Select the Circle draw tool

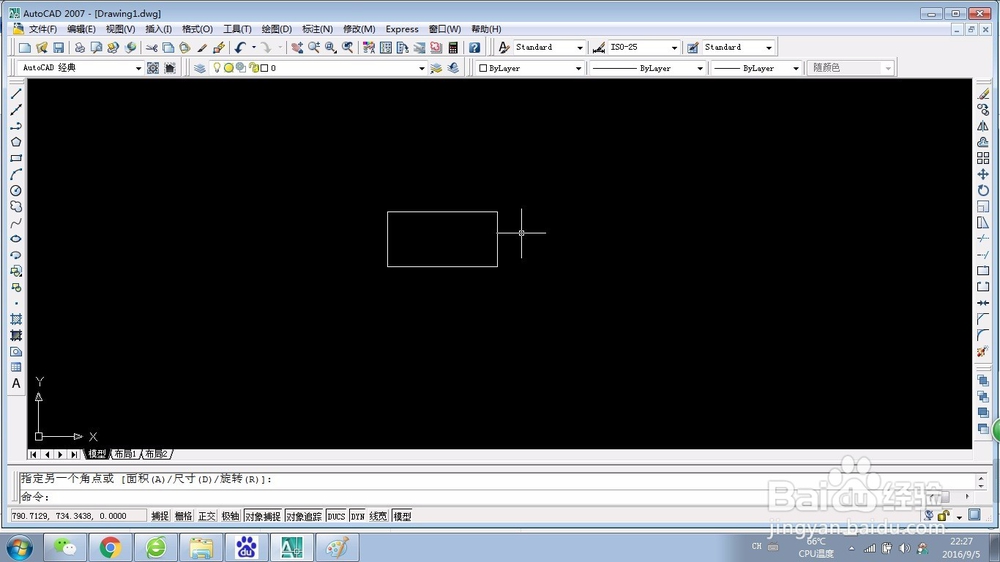click(x=16, y=190)
